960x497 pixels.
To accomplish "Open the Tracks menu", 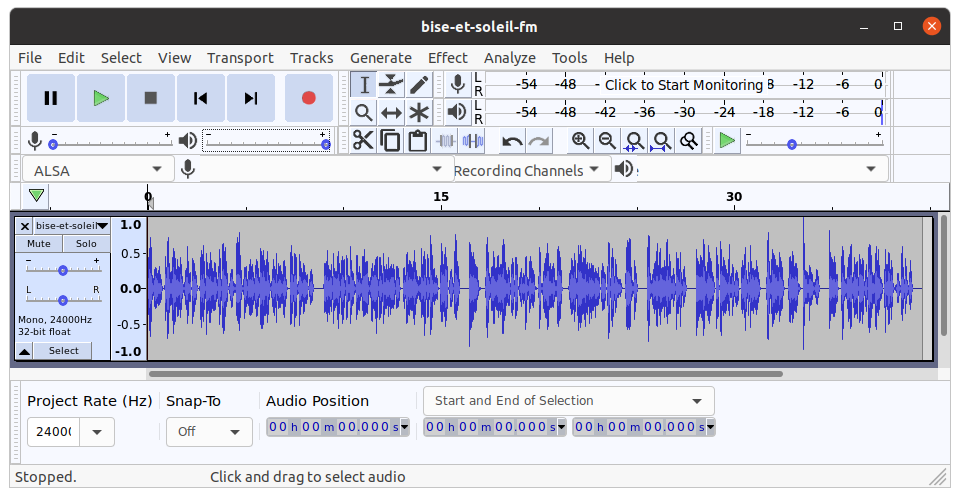I will 312,58.
